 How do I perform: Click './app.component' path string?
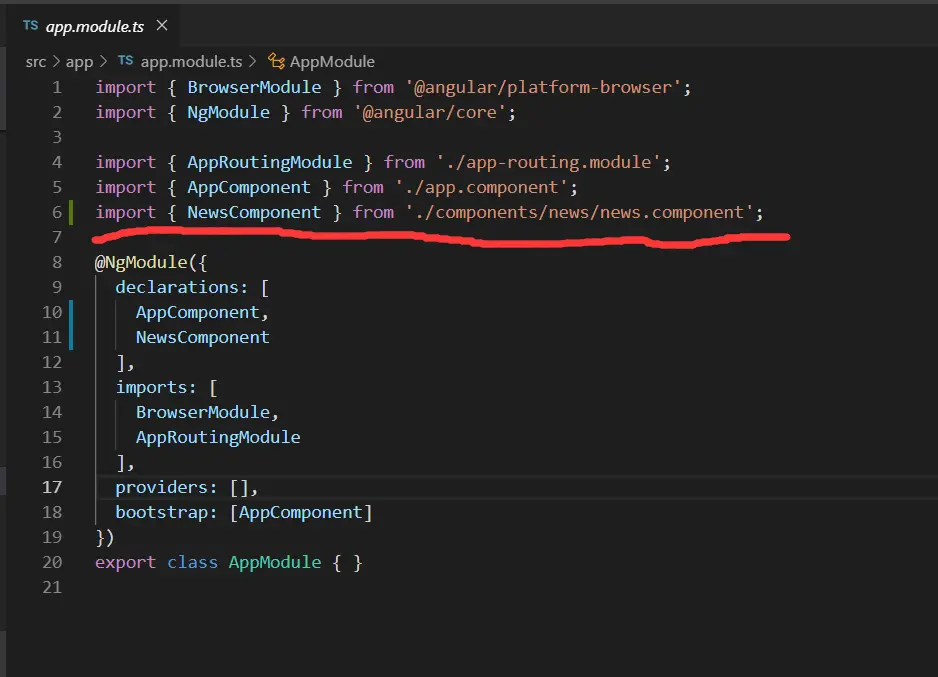coord(482,187)
